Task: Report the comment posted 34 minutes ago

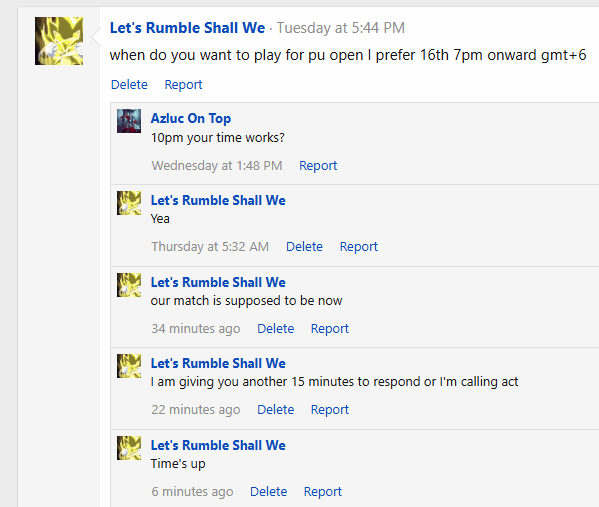Action: tap(330, 329)
